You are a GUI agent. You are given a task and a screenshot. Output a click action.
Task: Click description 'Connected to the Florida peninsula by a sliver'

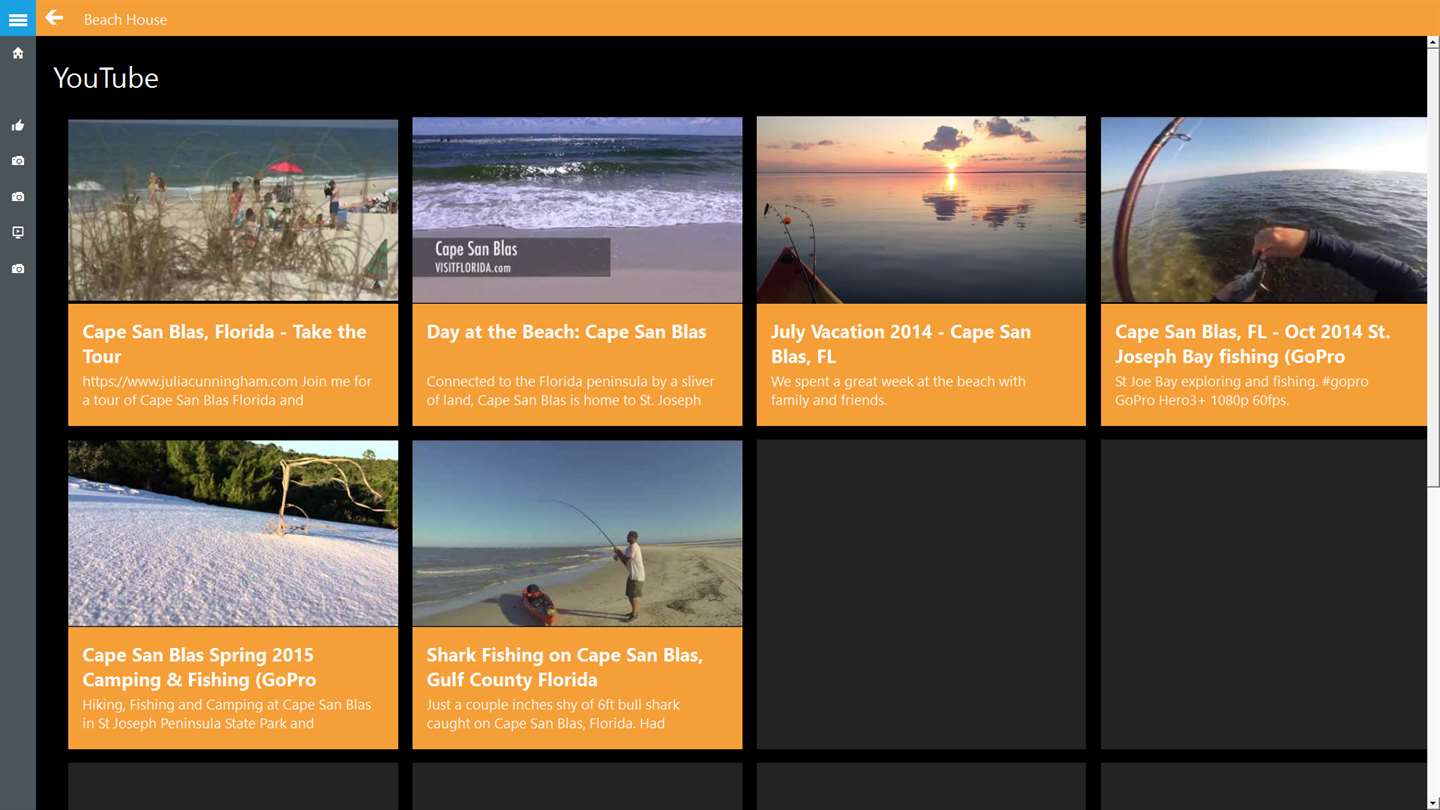pyautogui.click(x=570, y=391)
